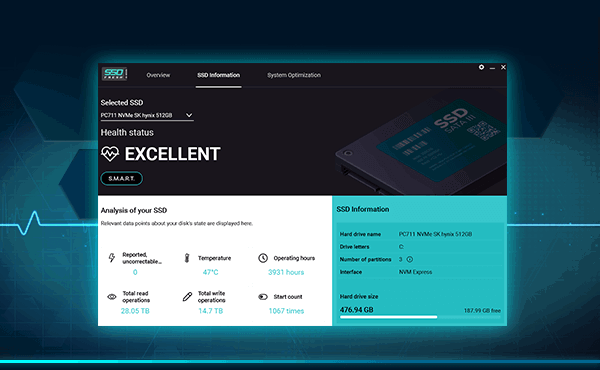Screen dimensions: 600x370
Task: Click the 476.94 GB drive size
Action: (x=357, y=310)
